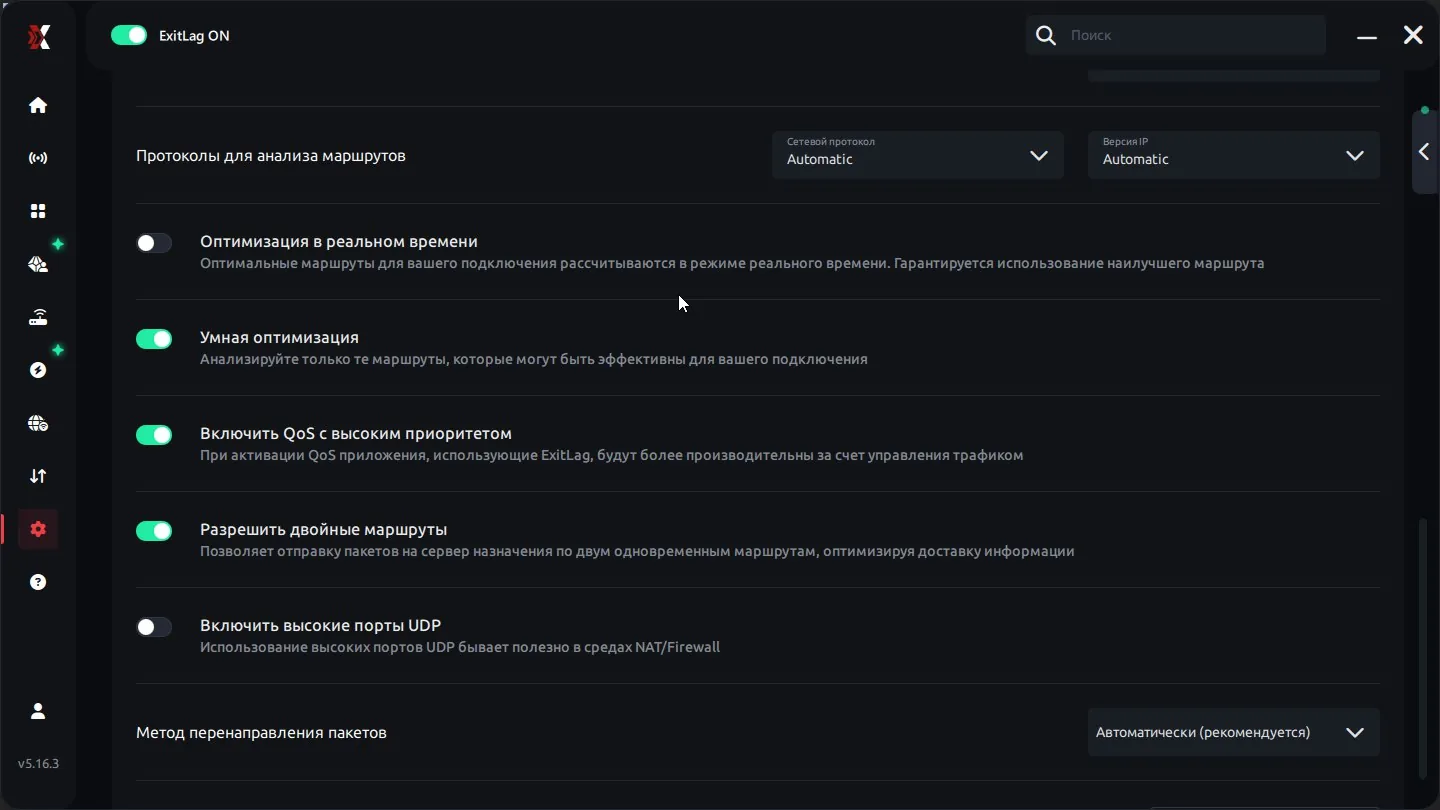Image resolution: width=1440 pixels, height=810 pixels.
Task: Click the description under Оптимизация в реальном времени
Action: [x=732, y=264]
